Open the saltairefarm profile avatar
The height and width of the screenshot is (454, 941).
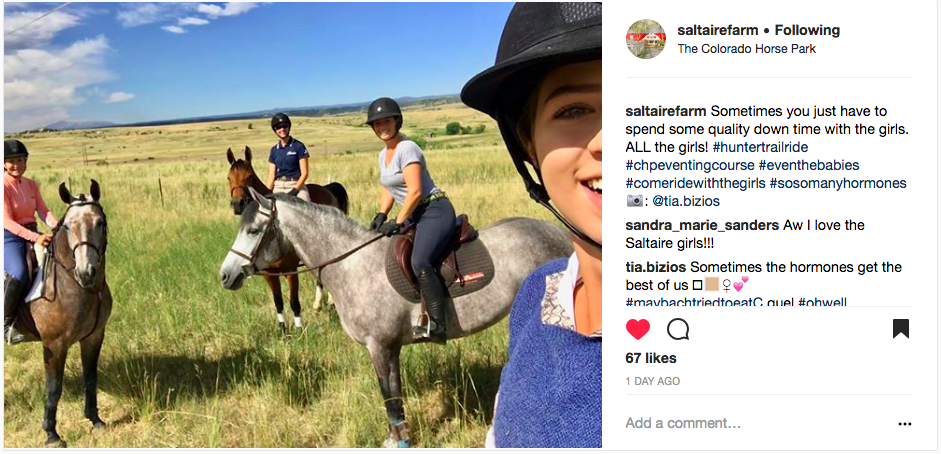point(646,39)
